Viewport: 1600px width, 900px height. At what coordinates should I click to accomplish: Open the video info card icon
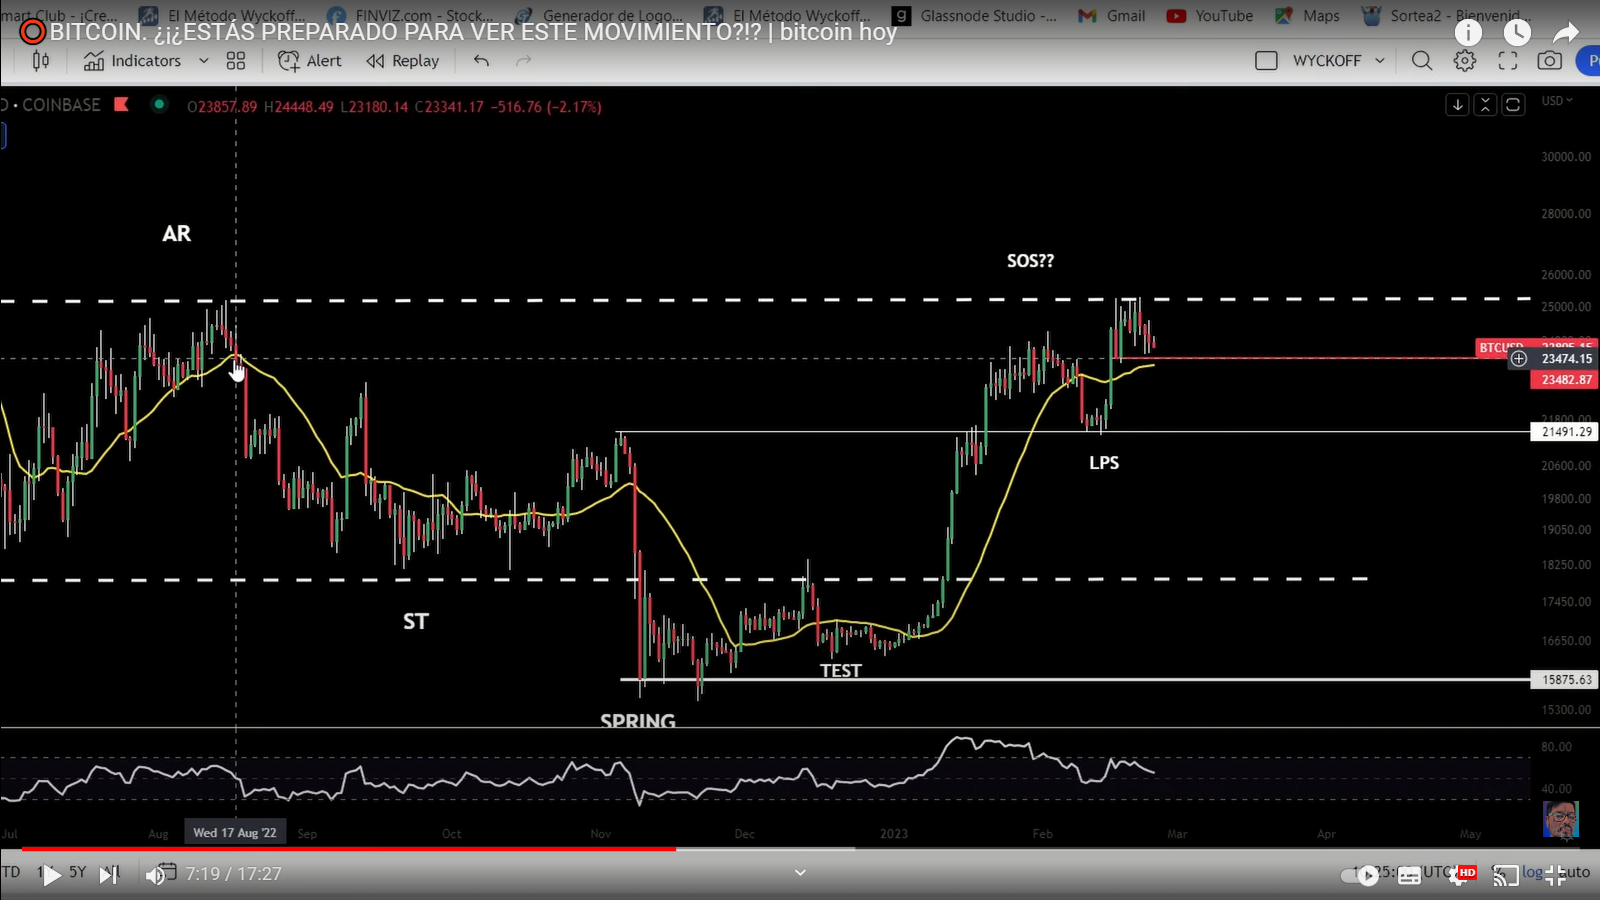[x=1468, y=32]
